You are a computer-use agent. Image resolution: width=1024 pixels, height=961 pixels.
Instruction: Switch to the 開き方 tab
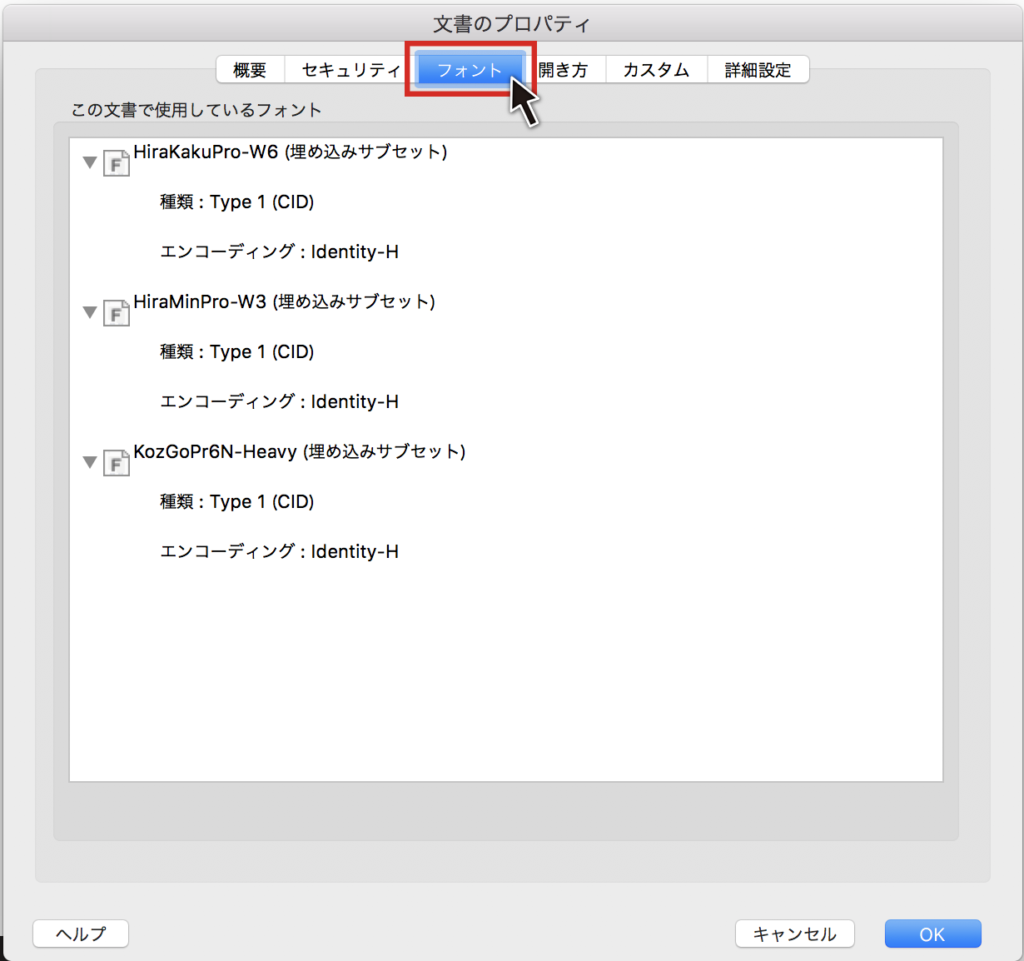tap(564, 70)
